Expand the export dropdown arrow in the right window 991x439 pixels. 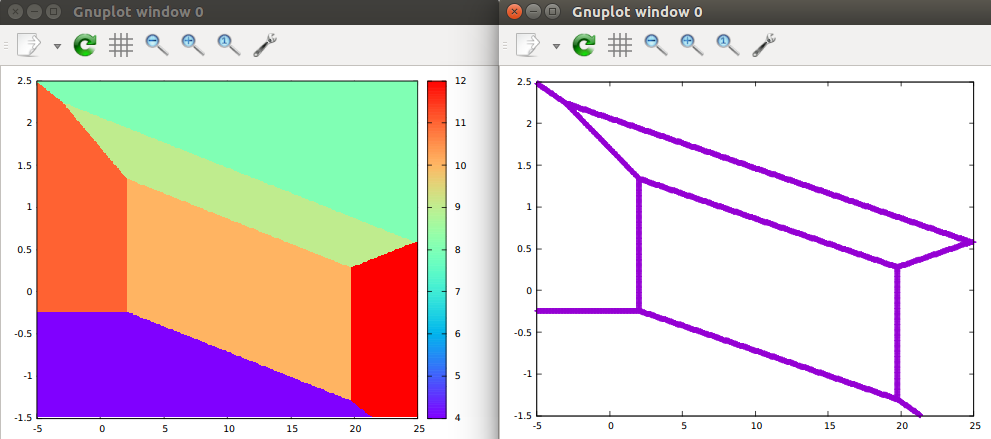click(557, 46)
